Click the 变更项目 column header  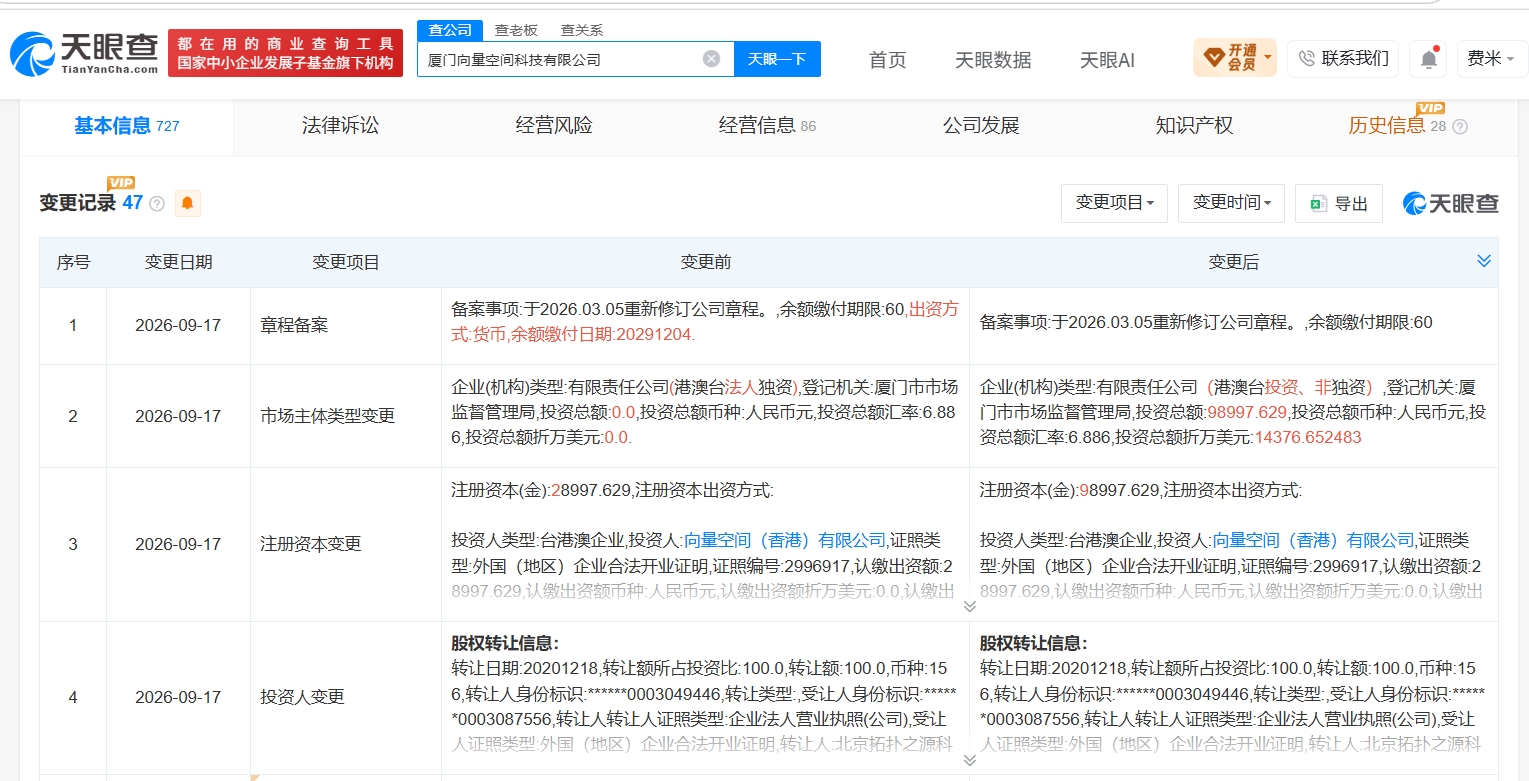346,262
